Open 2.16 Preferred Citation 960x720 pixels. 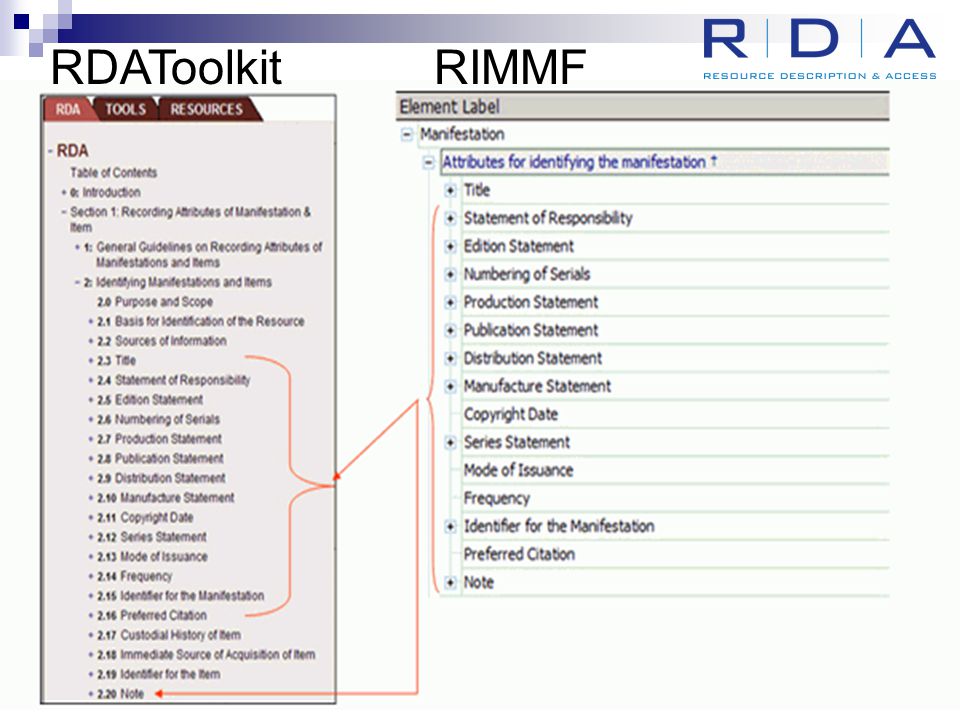[152, 615]
